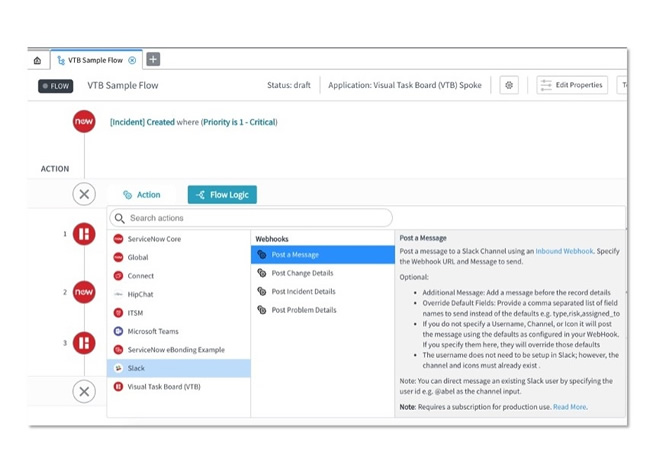Cancel action selection with top X circle
Image resolution: width=650 pixels, height=470 pixels.
(x=84, y=194)
